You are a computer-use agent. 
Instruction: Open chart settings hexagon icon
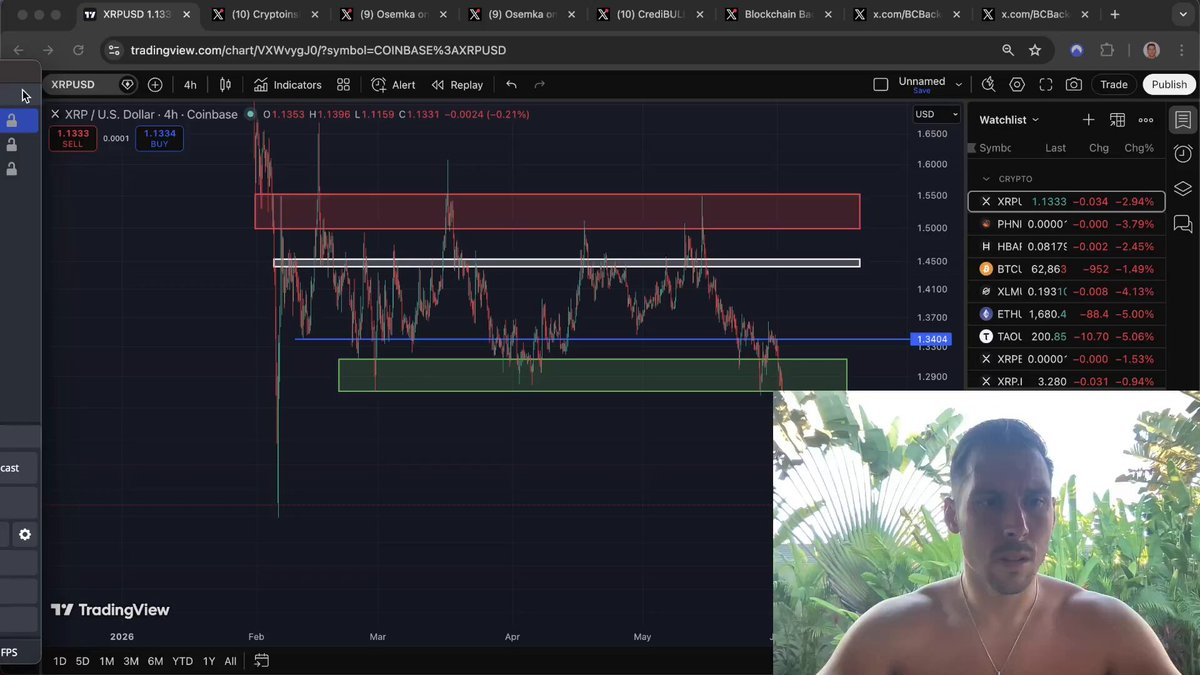[x=1017, y=85]
